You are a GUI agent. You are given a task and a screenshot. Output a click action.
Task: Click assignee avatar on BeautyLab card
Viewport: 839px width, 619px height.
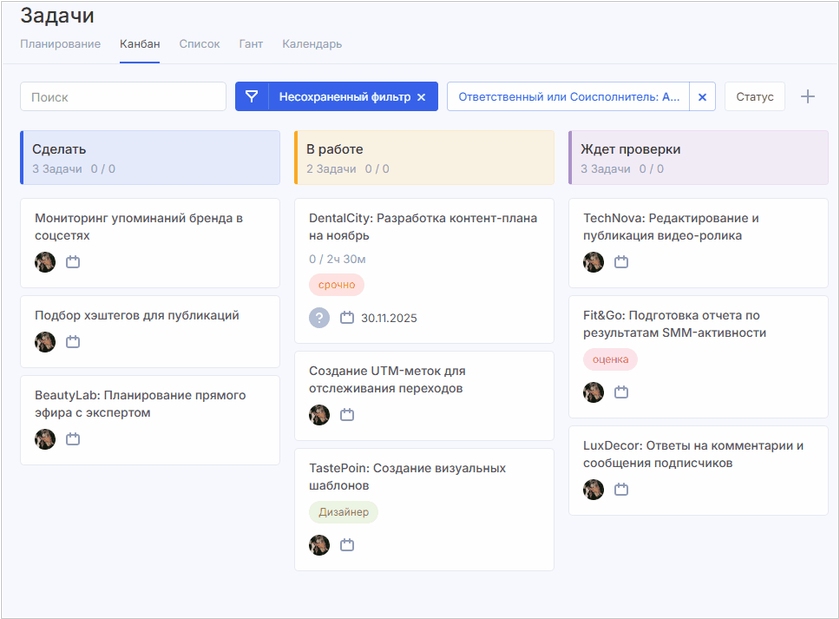click(x=45, y=439)
